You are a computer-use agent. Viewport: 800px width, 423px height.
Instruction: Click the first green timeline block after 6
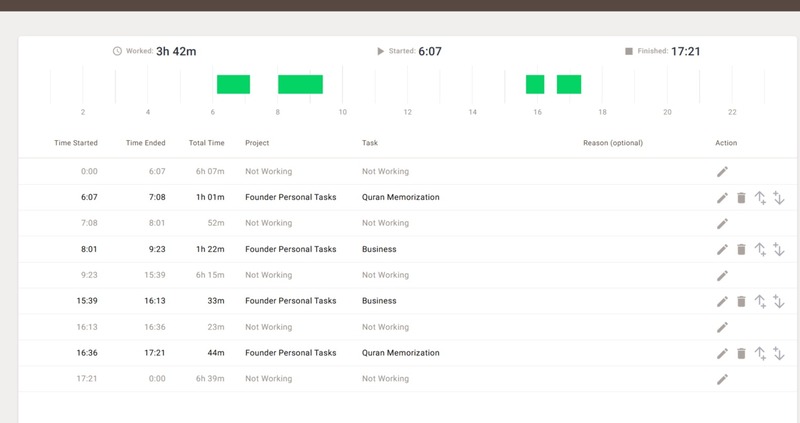(x=233, y=85)
